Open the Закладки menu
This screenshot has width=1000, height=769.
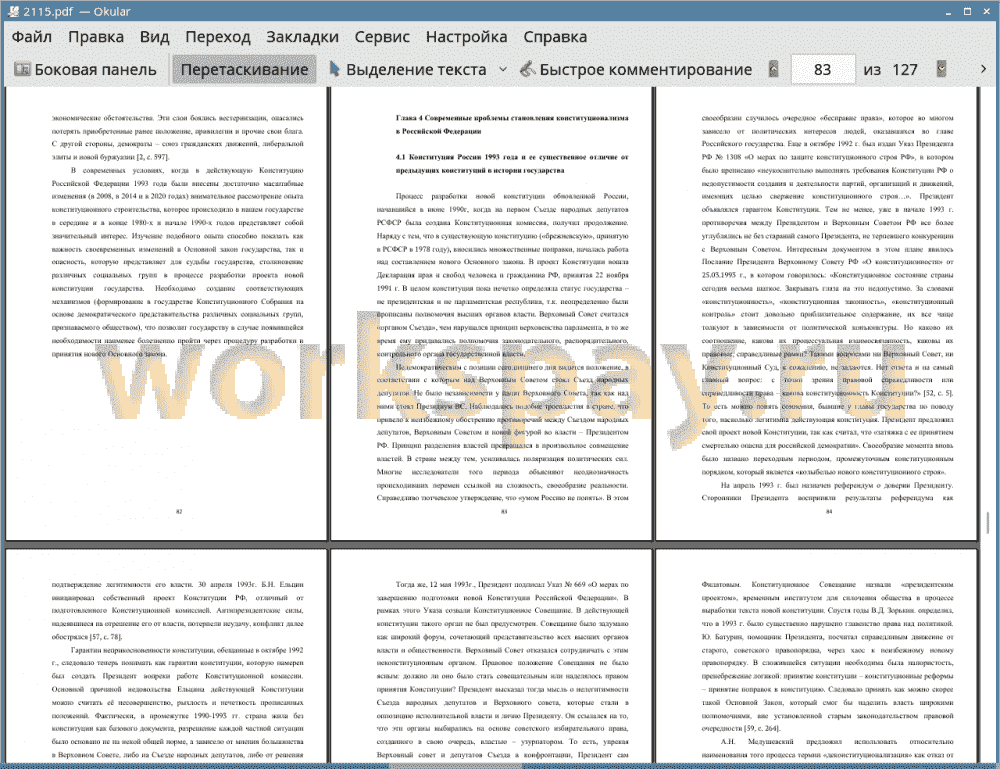tap(302, 37)
